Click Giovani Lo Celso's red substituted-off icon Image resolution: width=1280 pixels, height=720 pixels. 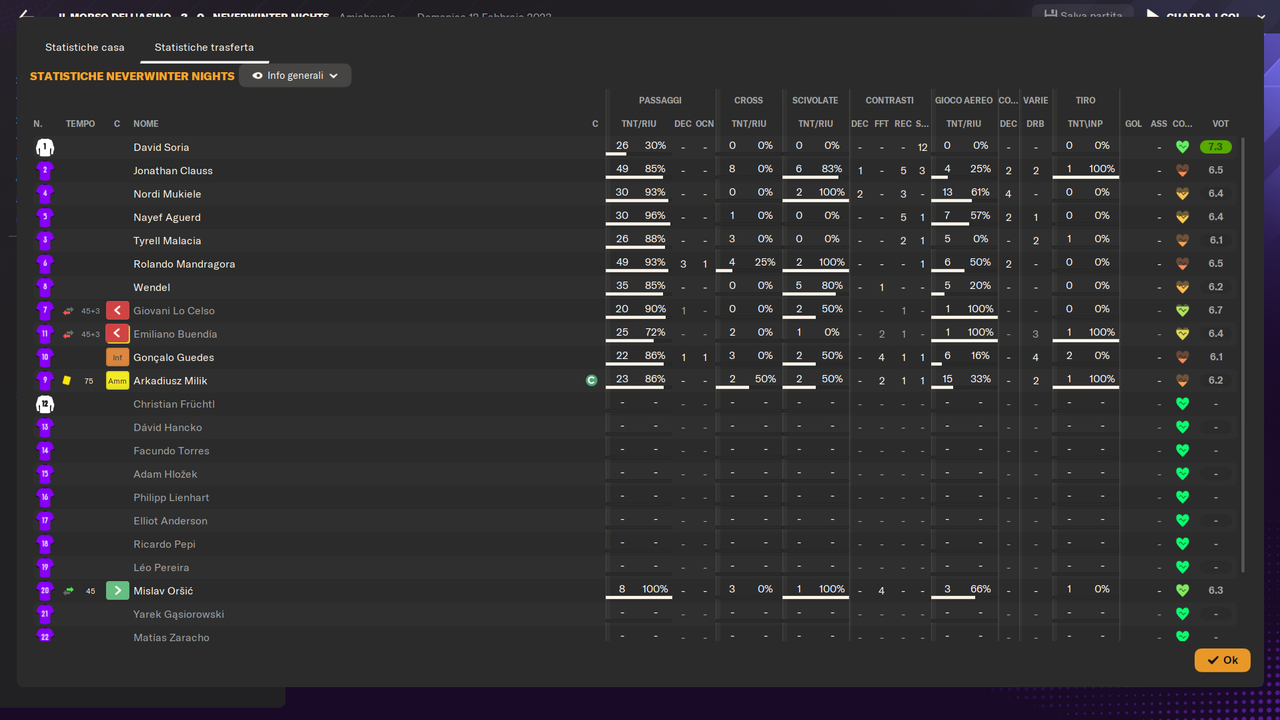(x=117, y=310)
